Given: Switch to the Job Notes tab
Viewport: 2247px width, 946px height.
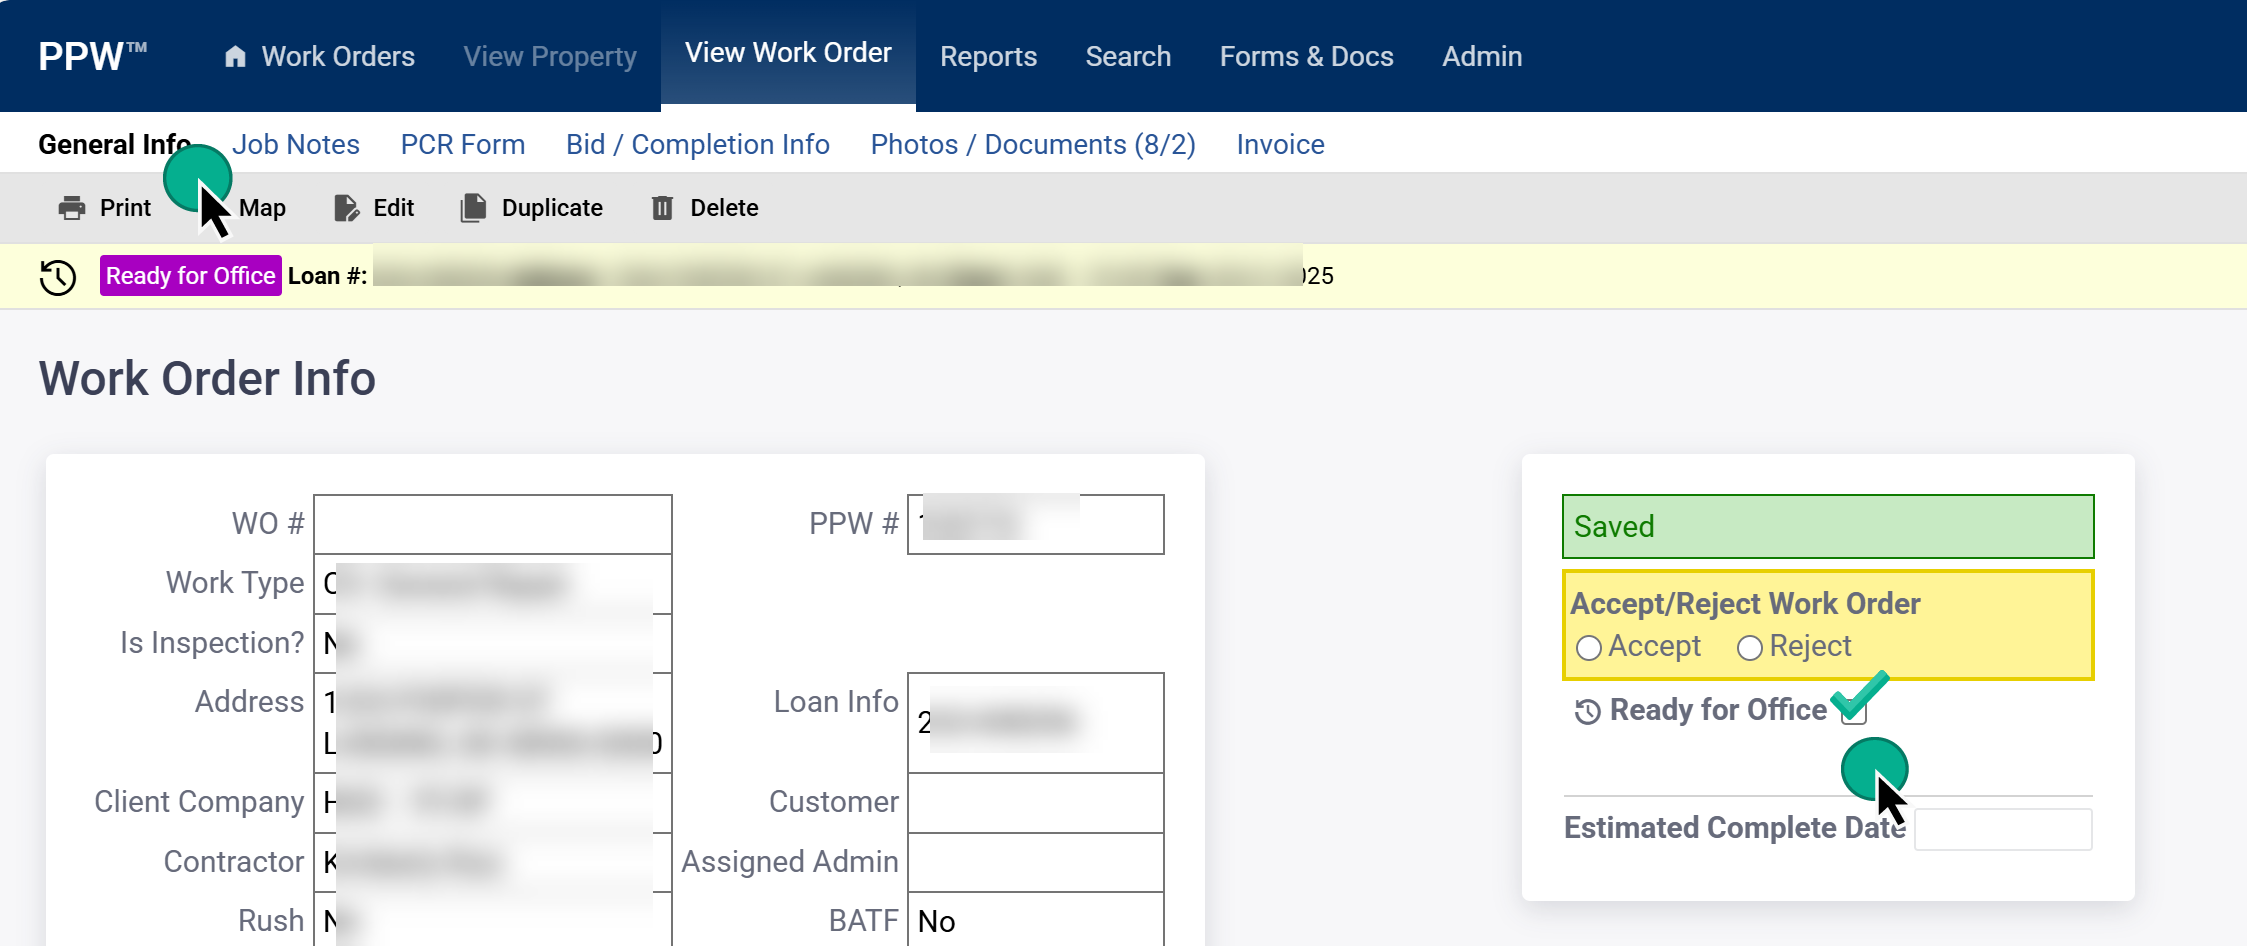Looking at the screenshot, I should pos(296,144).
